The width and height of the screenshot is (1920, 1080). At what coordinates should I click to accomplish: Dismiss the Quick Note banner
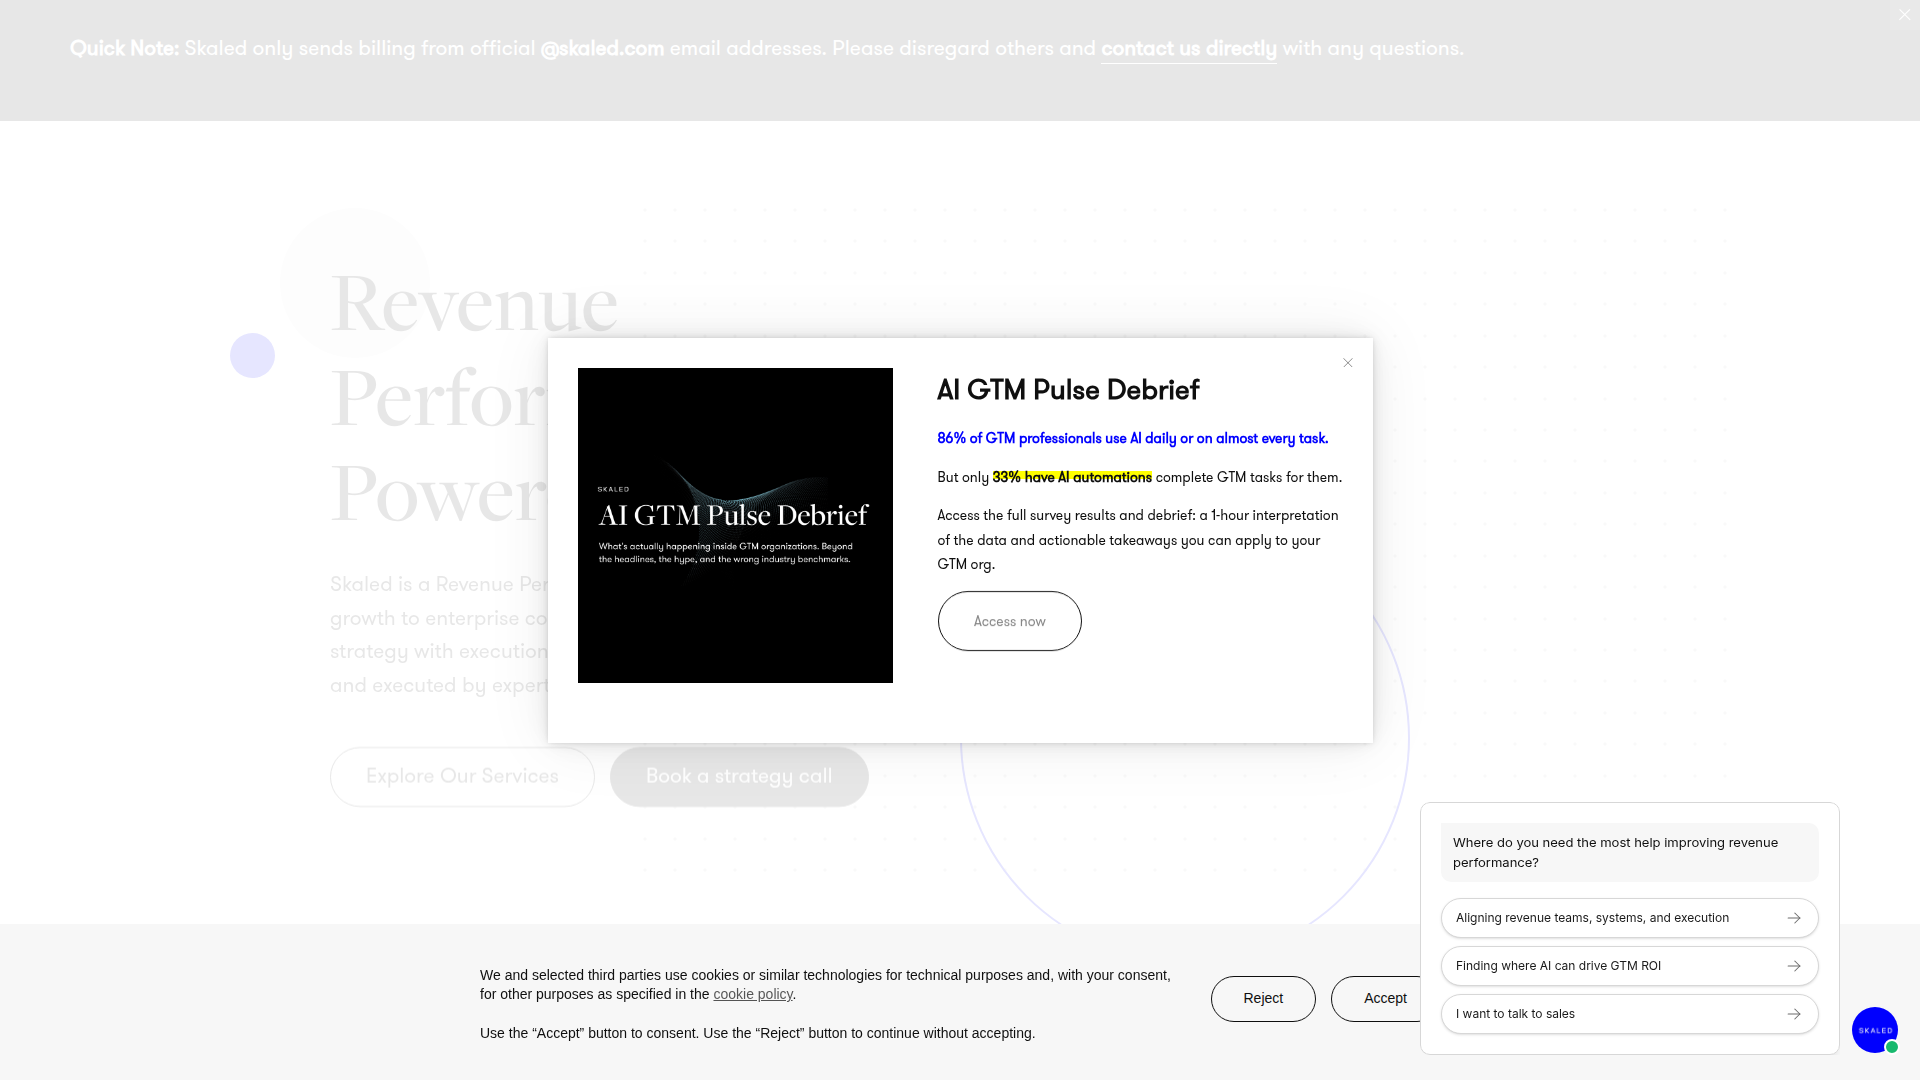[1904, 15]
